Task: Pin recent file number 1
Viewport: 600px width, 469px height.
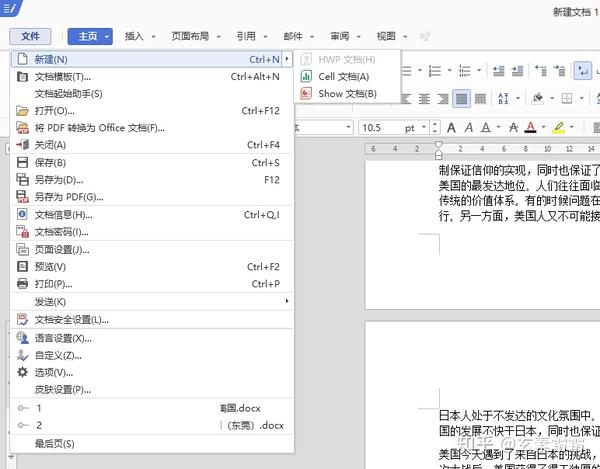Action: coord(23,408)
